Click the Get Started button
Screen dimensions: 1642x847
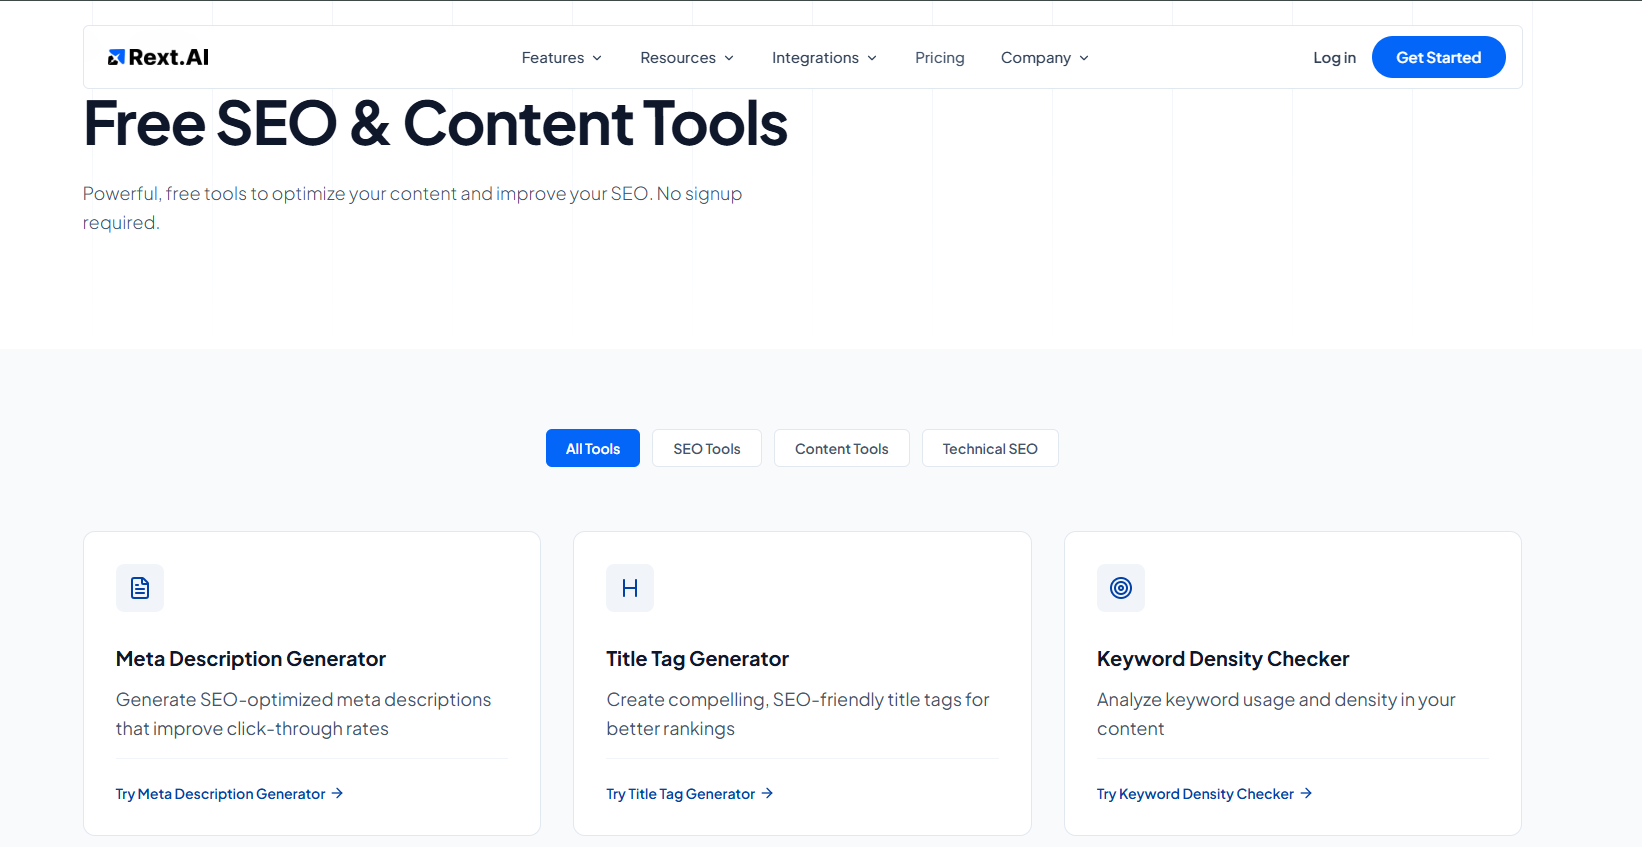click(x=1439, y=57)
